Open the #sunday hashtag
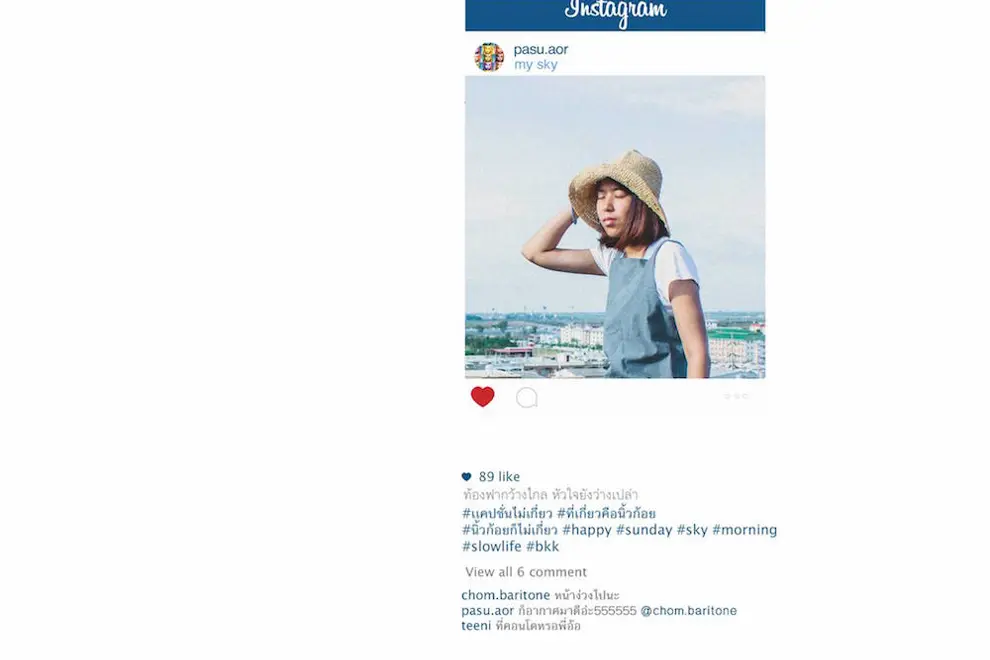This screenshot has height=660, width=990. [644, 530]
